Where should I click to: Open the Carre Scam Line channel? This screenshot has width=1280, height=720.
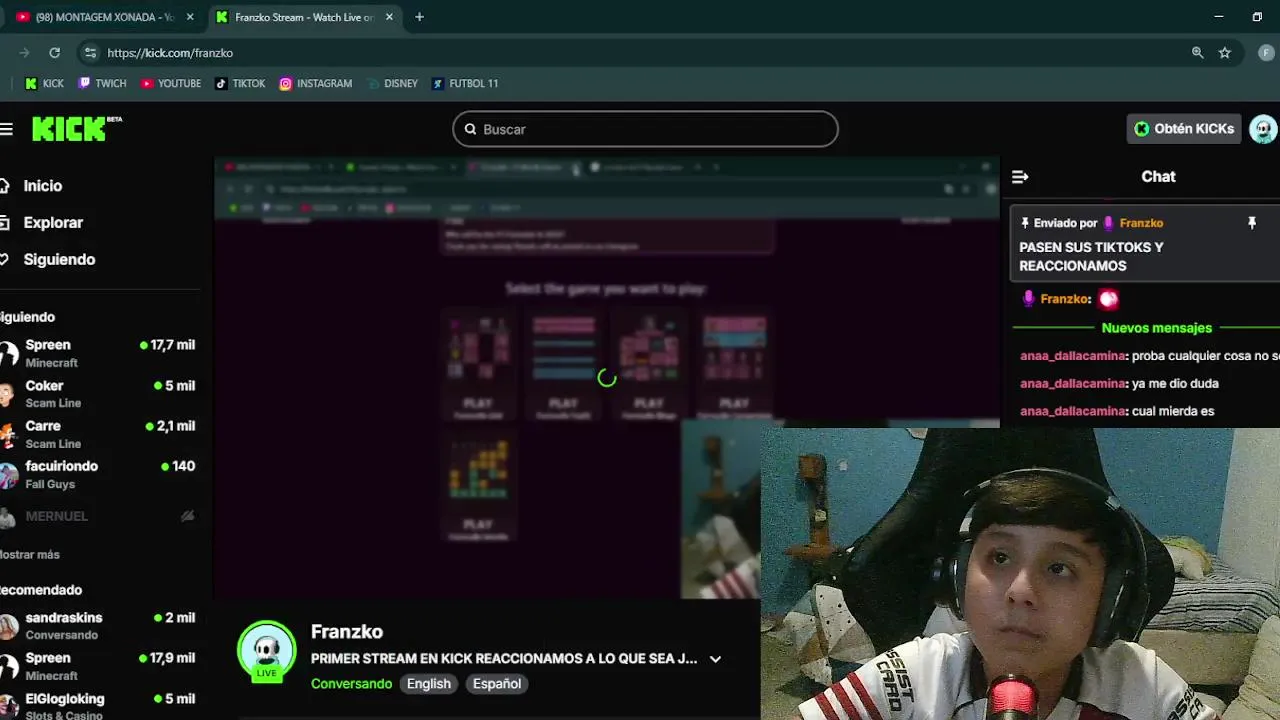point(98,435)
